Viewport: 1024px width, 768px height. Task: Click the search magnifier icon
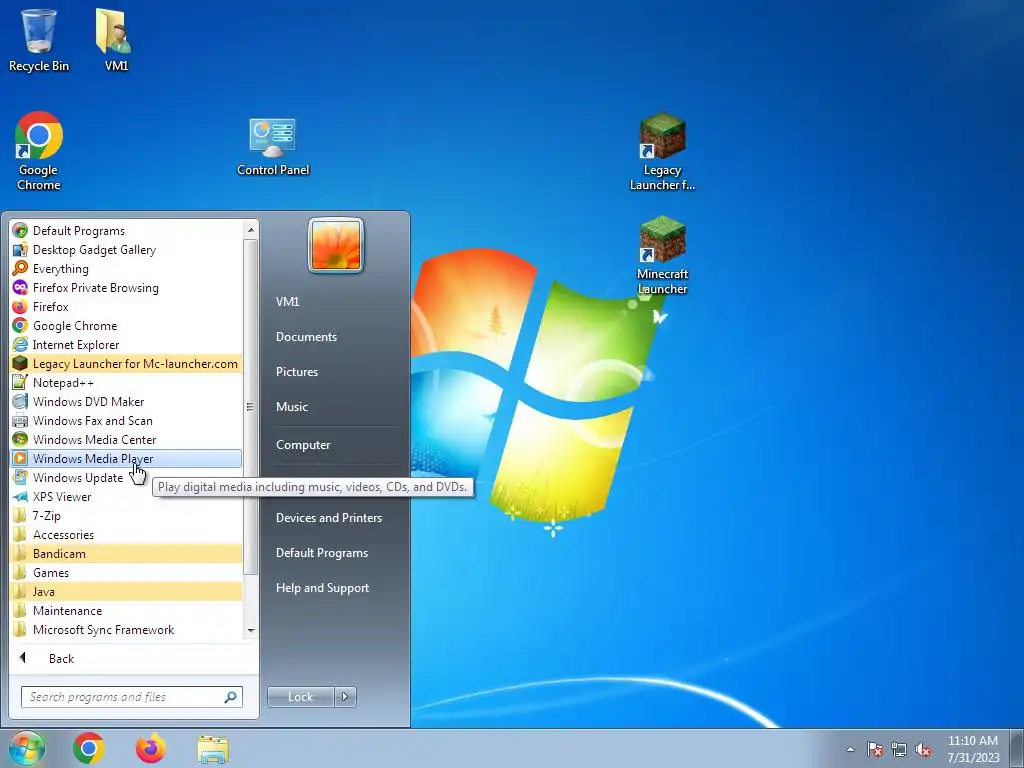[230, 697]
